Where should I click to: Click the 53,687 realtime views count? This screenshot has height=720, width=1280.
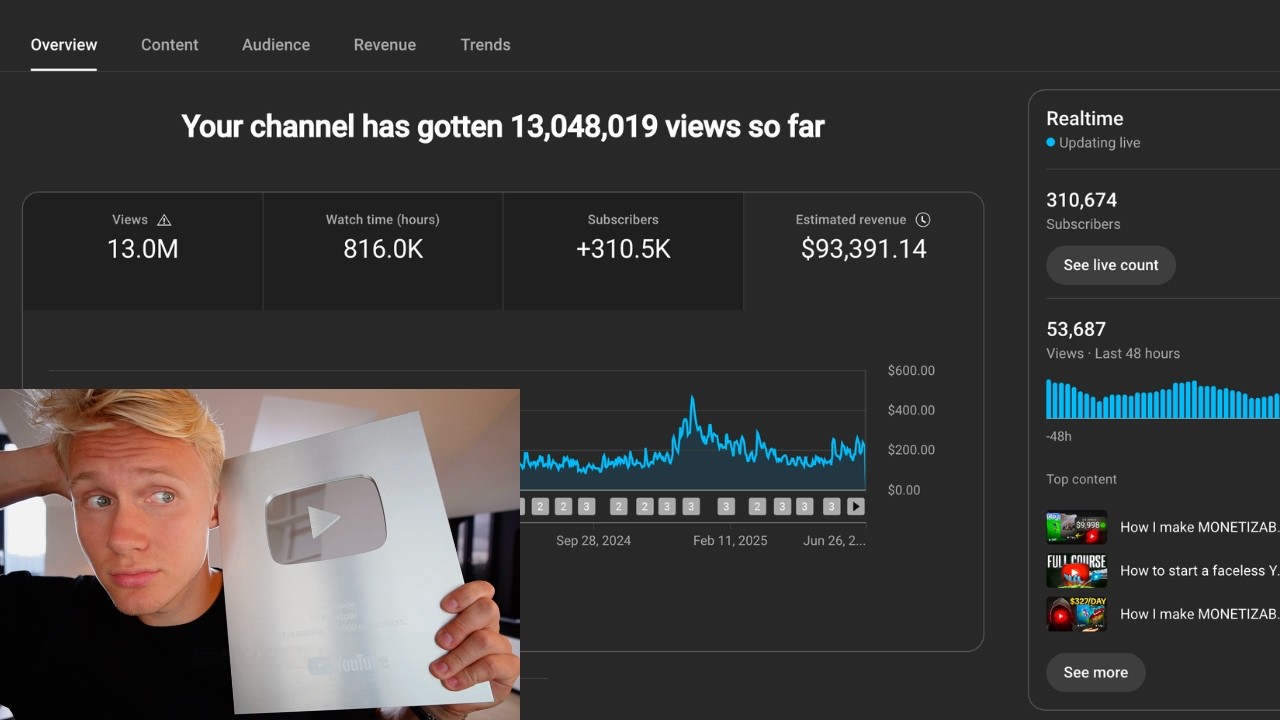click(1076, 329)
